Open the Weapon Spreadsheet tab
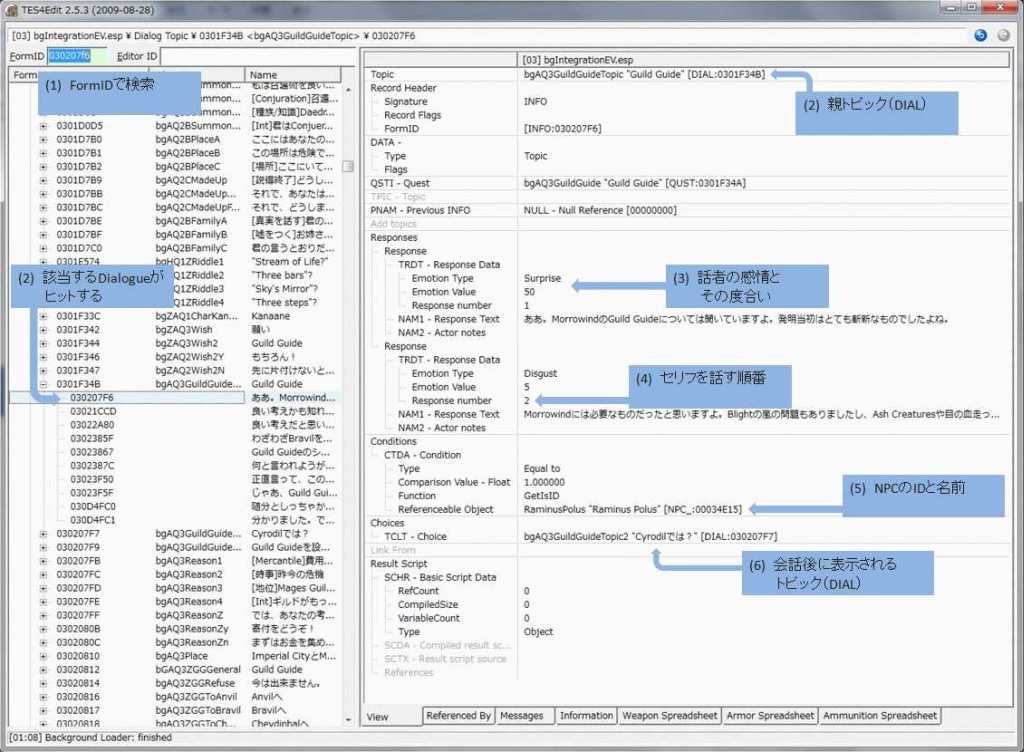This screenshot has height=752, width=1024. point(669,716)
